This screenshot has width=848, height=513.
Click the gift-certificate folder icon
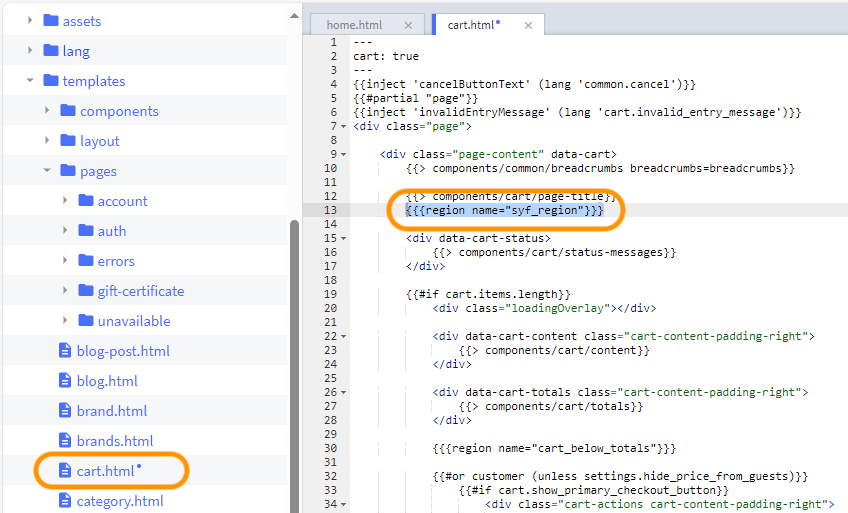[x=85, y=291]
